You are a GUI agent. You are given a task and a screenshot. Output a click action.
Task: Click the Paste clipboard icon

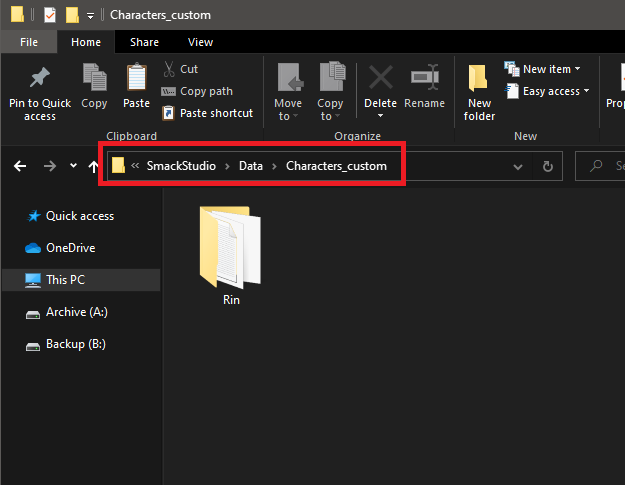[x=136, y=77]
